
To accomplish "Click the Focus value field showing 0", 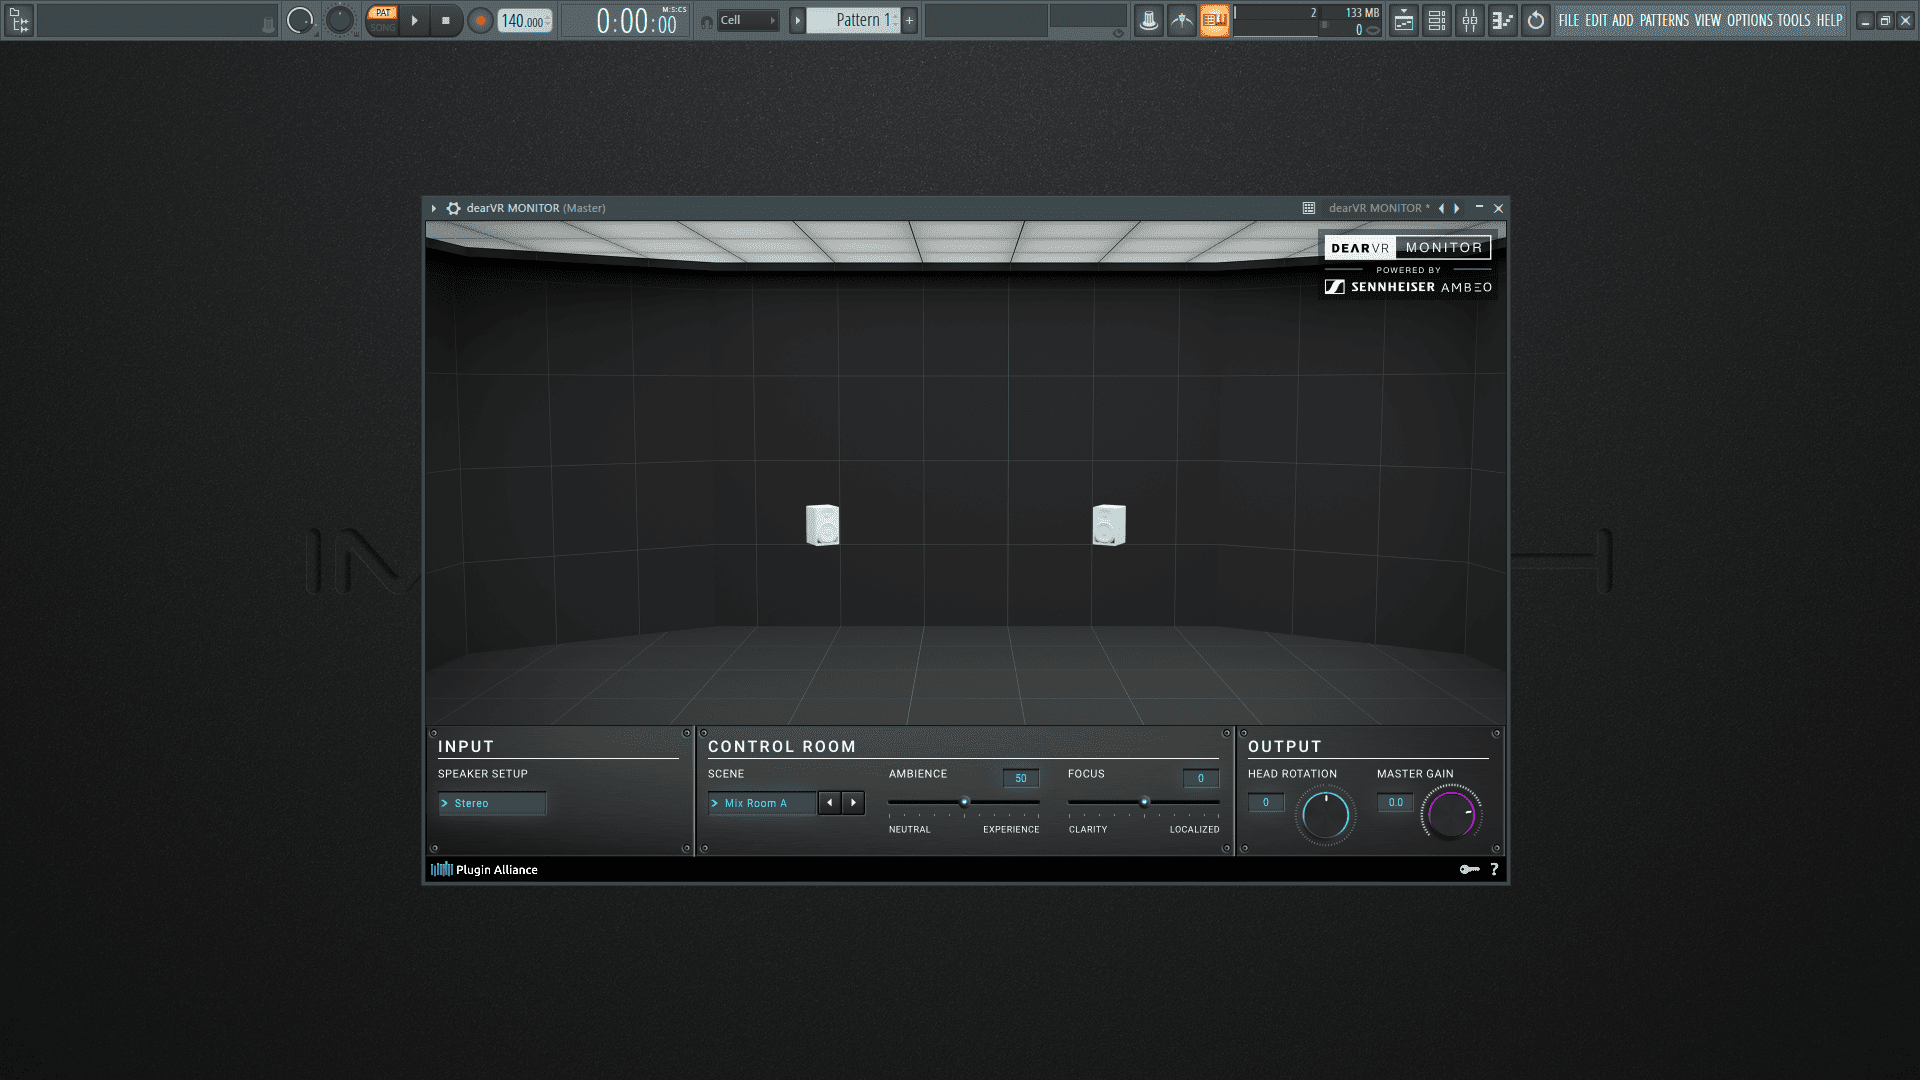I will tap(1201, 778).
